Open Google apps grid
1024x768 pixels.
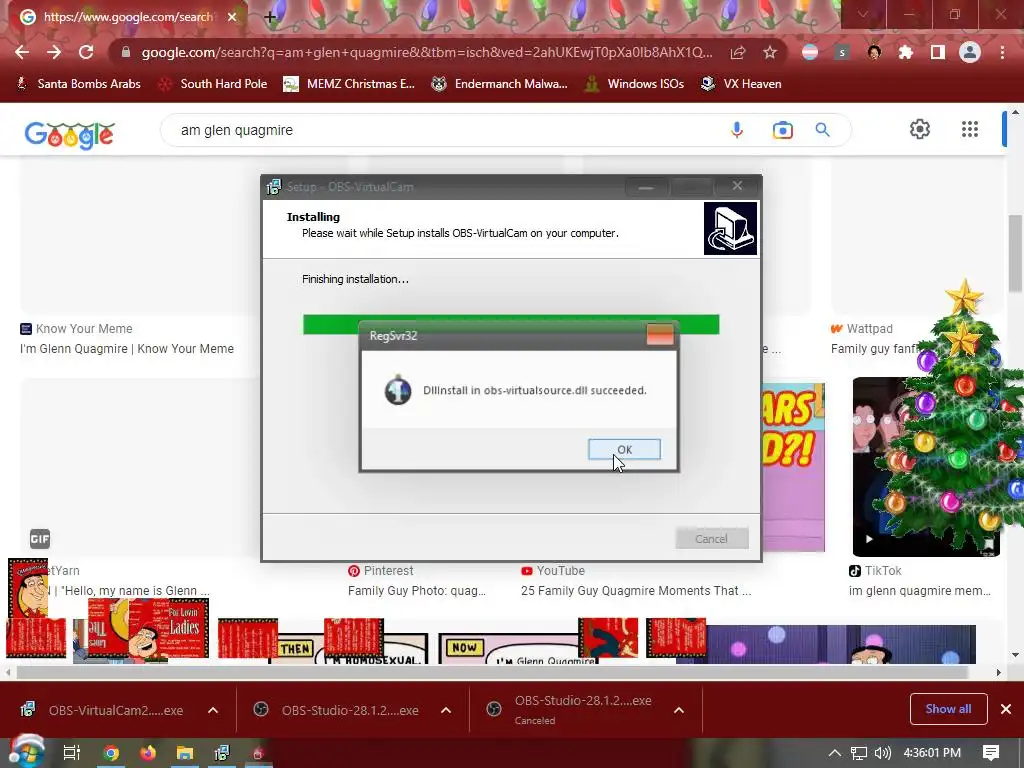[x=970, y=129]
